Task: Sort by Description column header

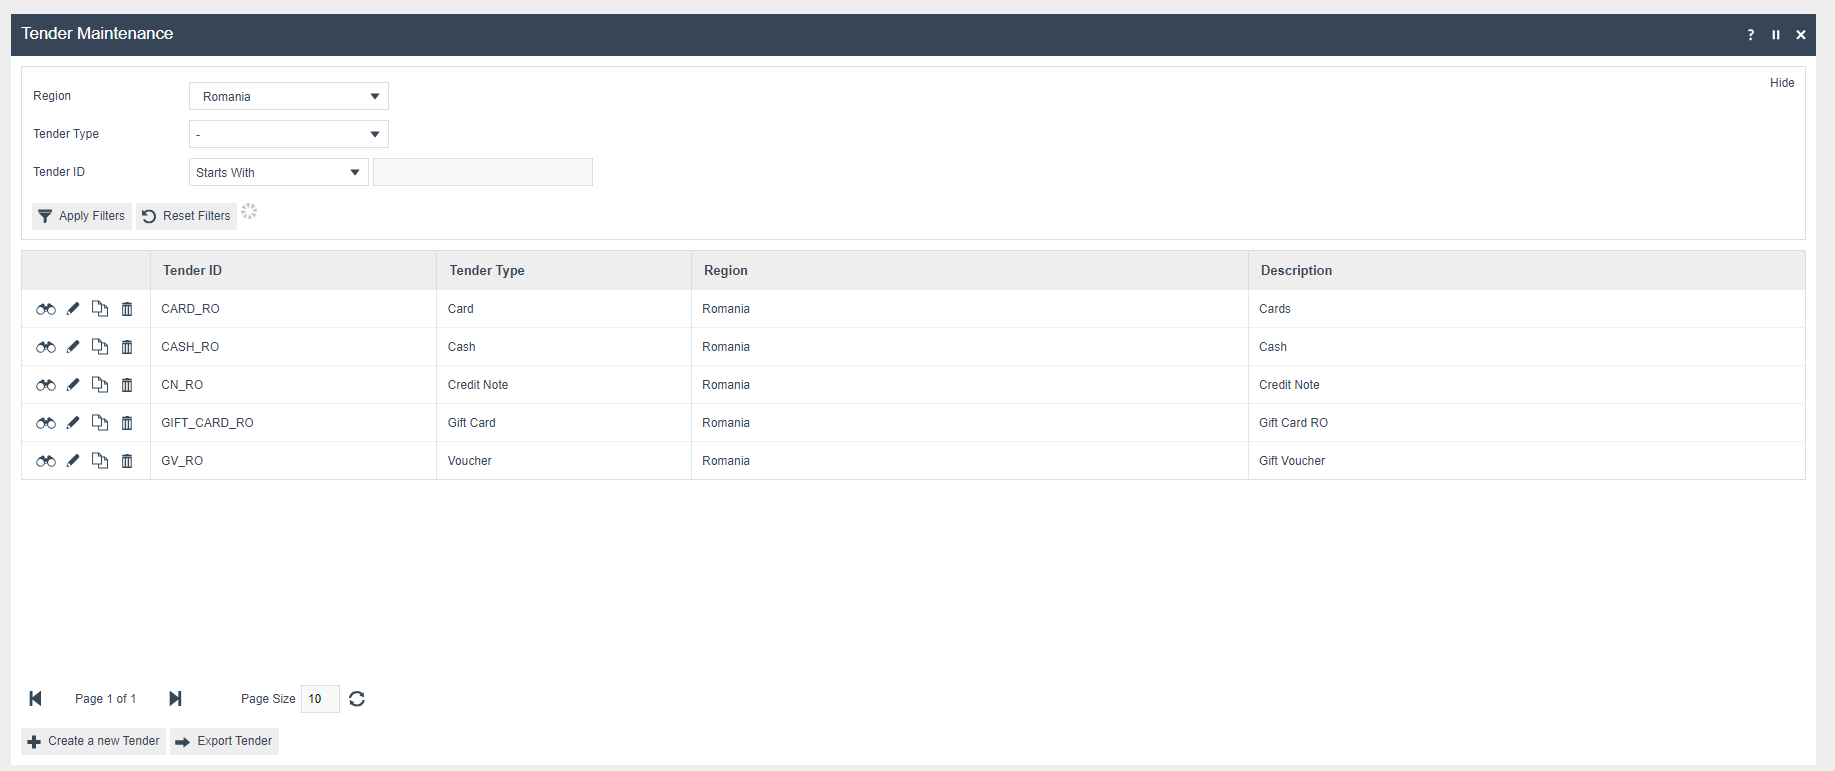Action: [x=1296, y=271]
